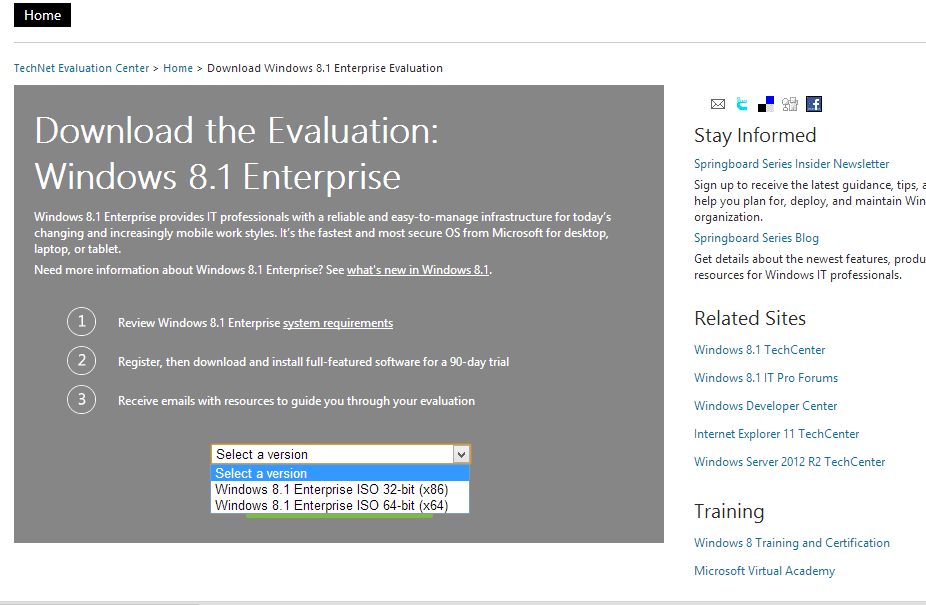
Task: Open the Home tab
Action: (x=43, y=15)
